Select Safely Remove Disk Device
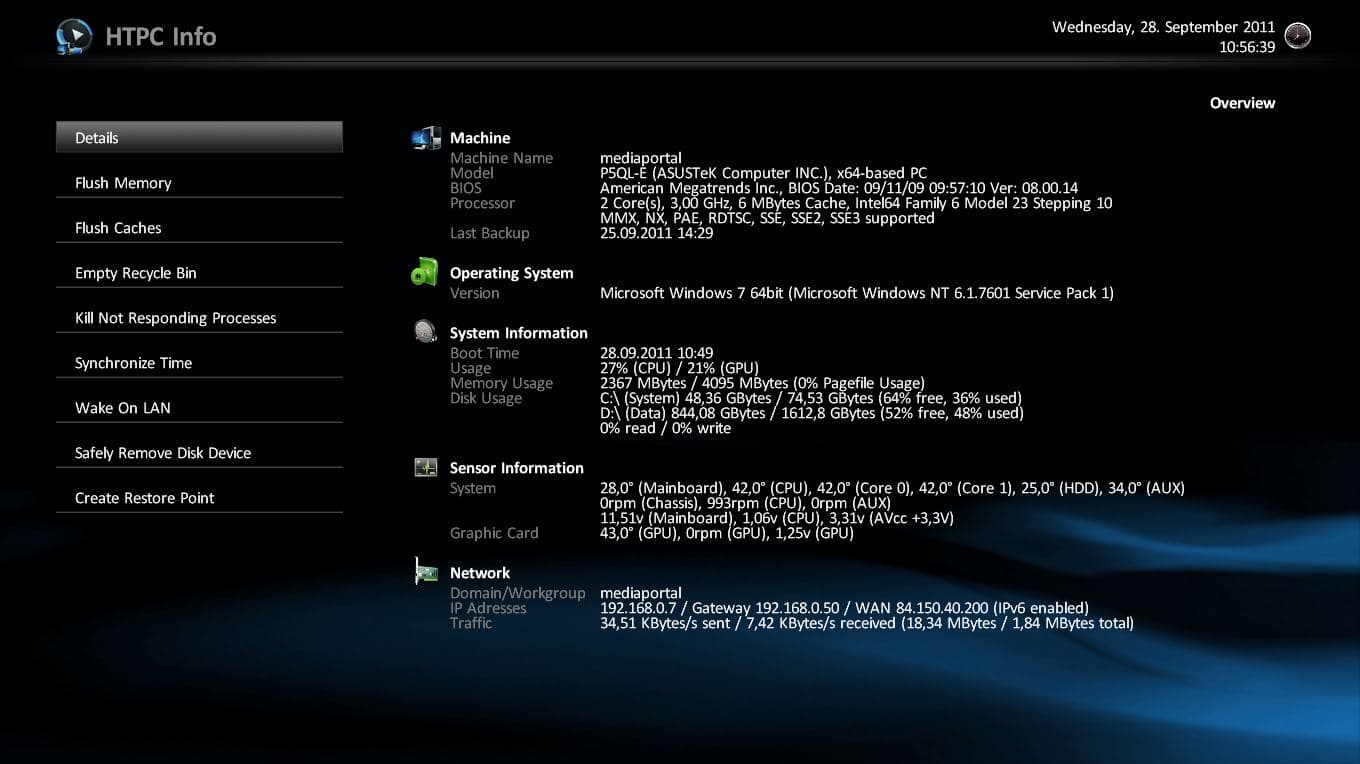Screen dimensions: 1360x764 199,453
